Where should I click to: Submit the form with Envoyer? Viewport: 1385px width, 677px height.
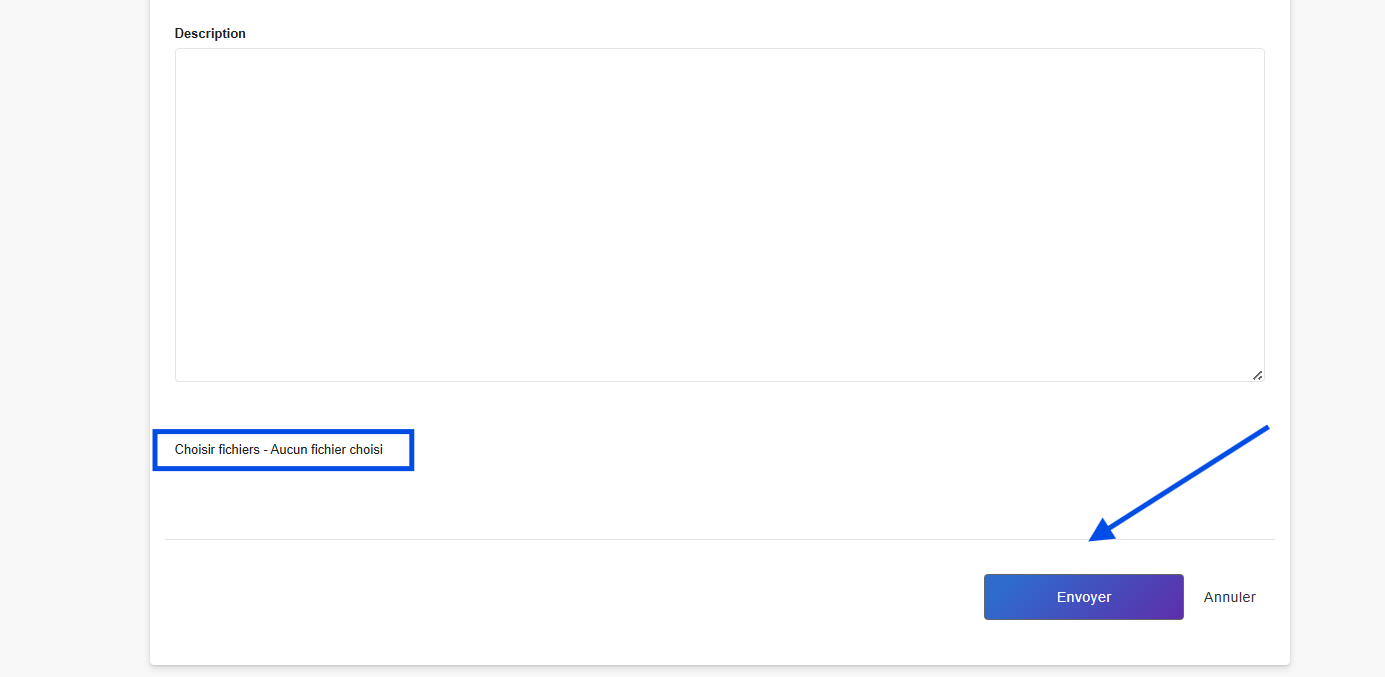(1083, 597)
